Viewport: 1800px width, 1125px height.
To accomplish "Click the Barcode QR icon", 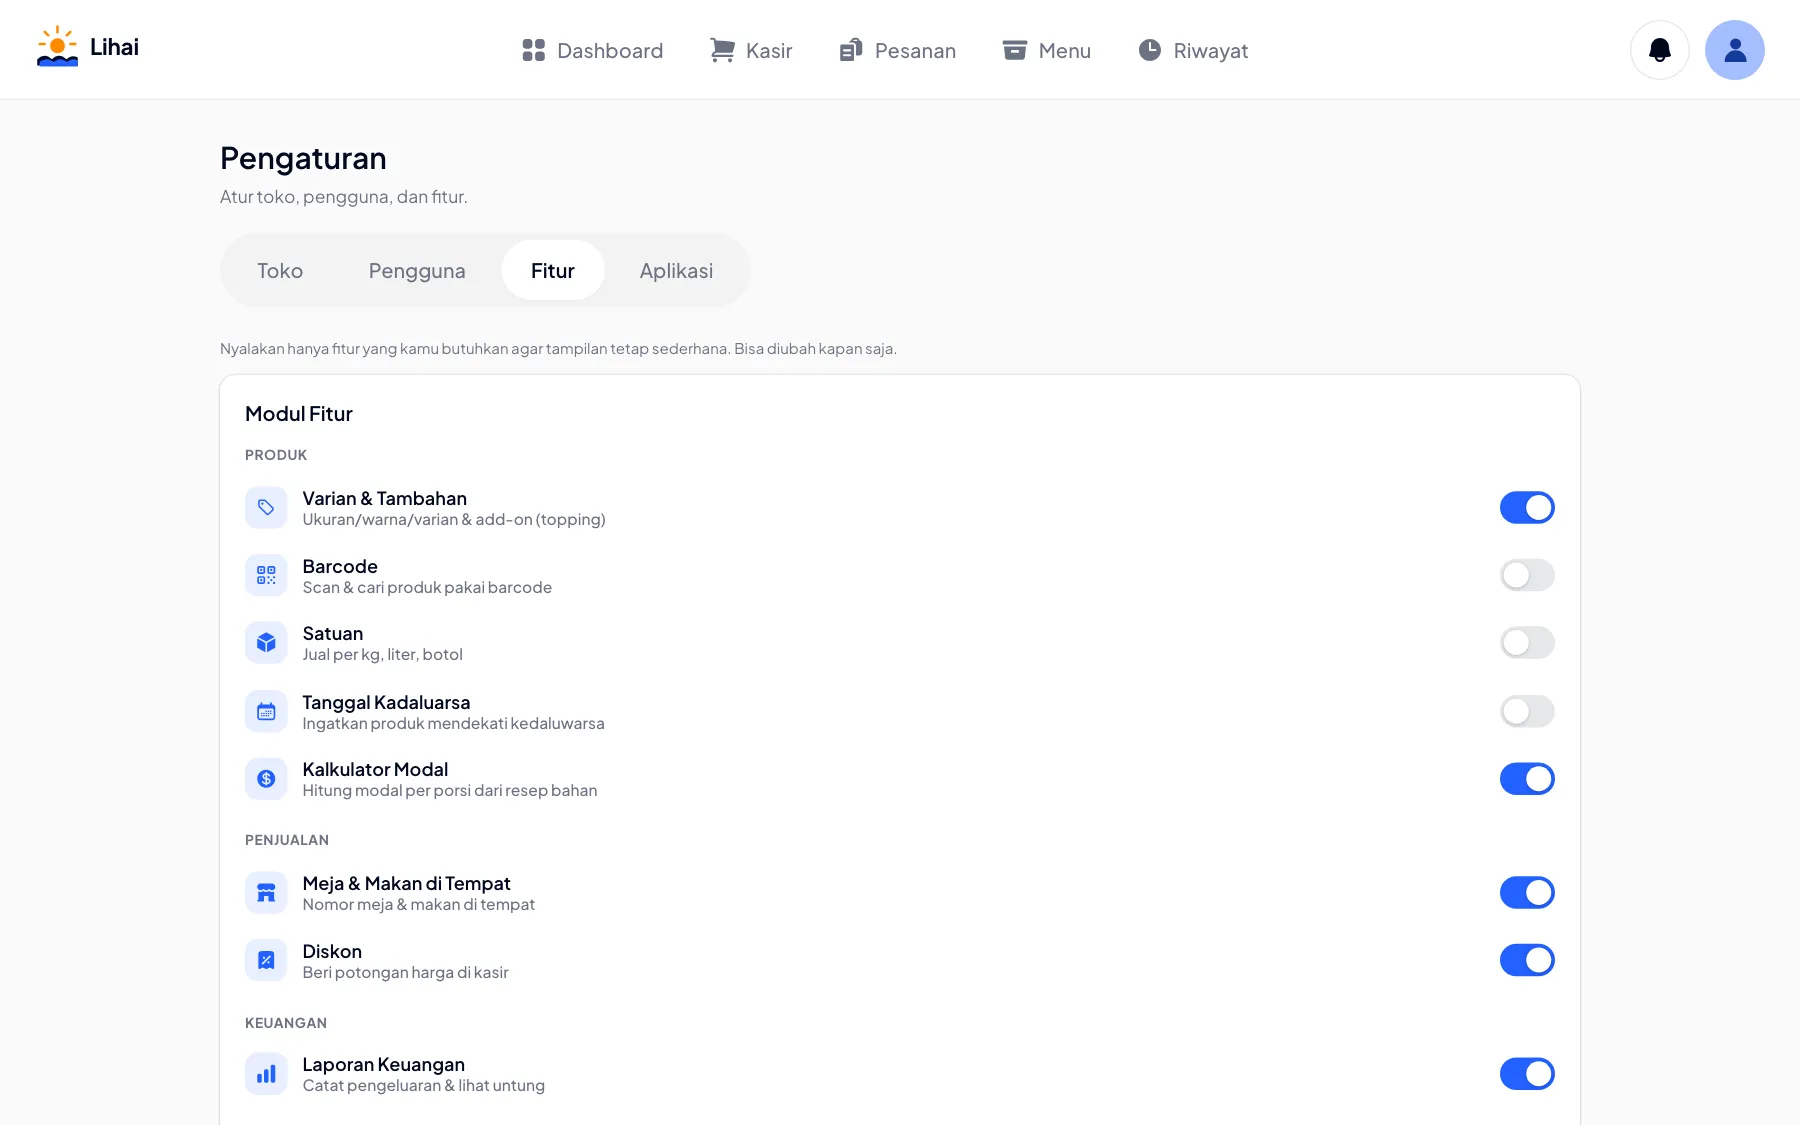I will [266, 575].
